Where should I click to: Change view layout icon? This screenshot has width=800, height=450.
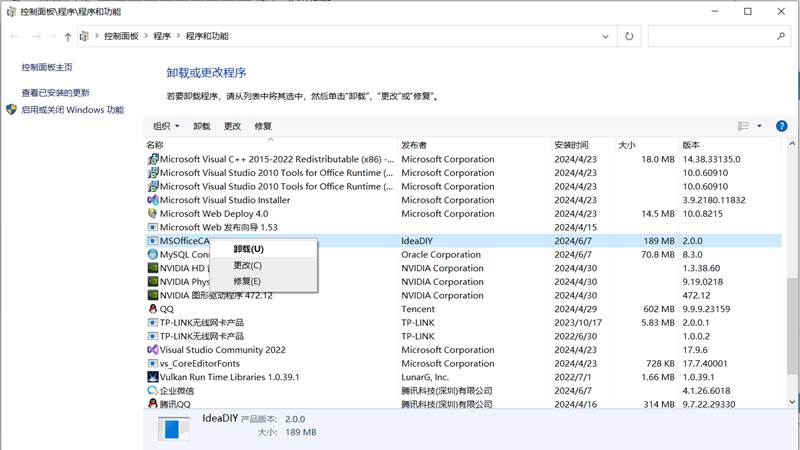click(x=743, y=126)
